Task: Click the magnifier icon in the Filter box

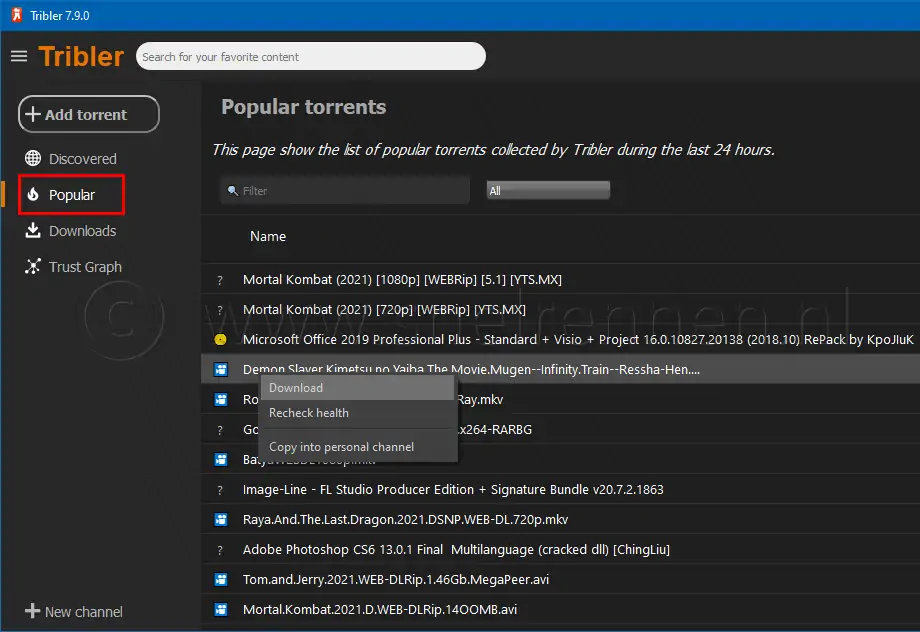Action: pos(233,191)
